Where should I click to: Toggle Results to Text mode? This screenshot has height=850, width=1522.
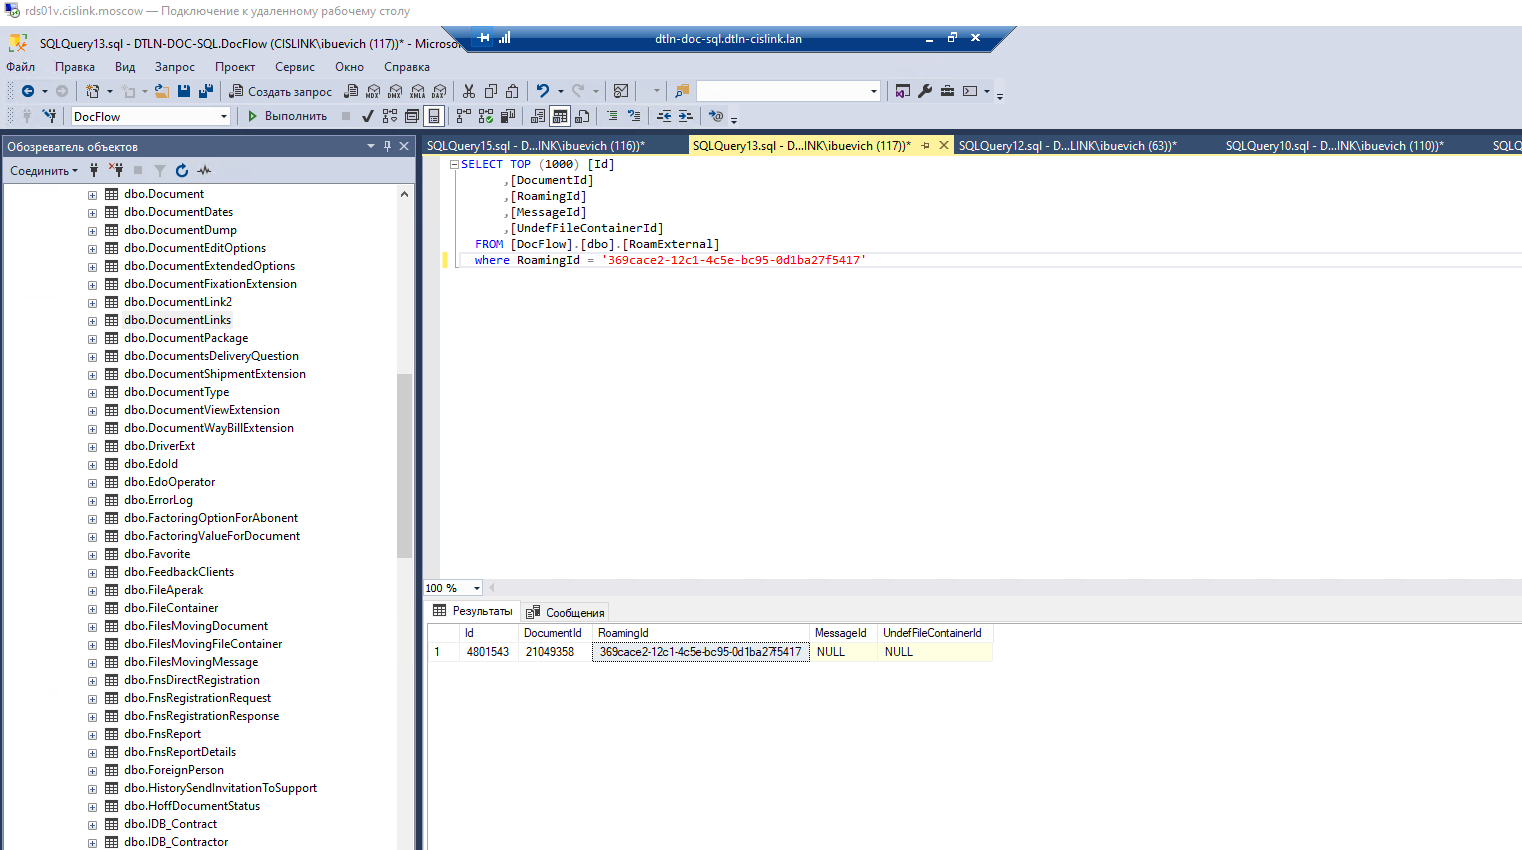[538, 116]
